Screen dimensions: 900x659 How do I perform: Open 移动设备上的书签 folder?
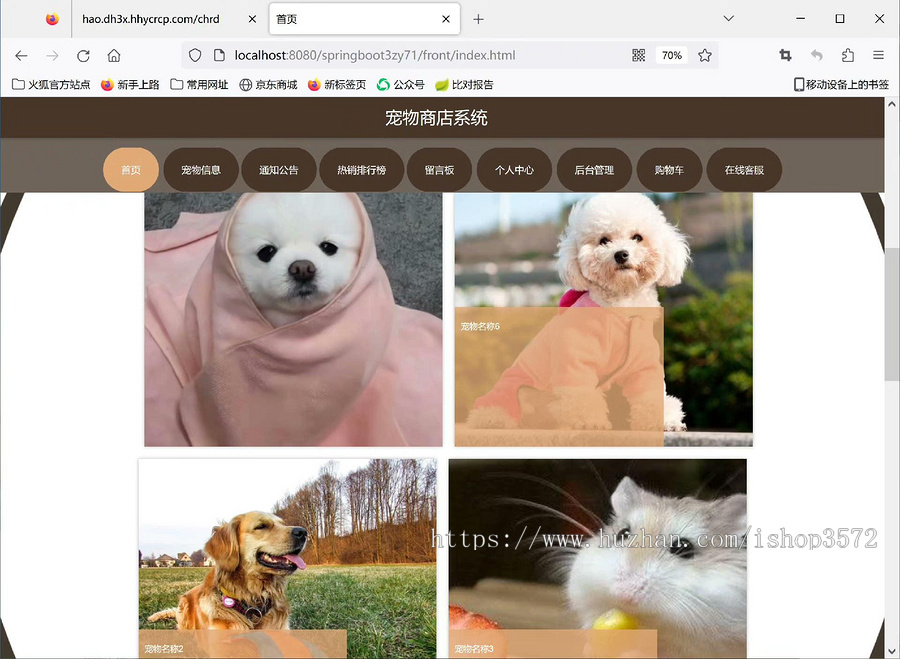pyautogui.click(x=841, y=85)
